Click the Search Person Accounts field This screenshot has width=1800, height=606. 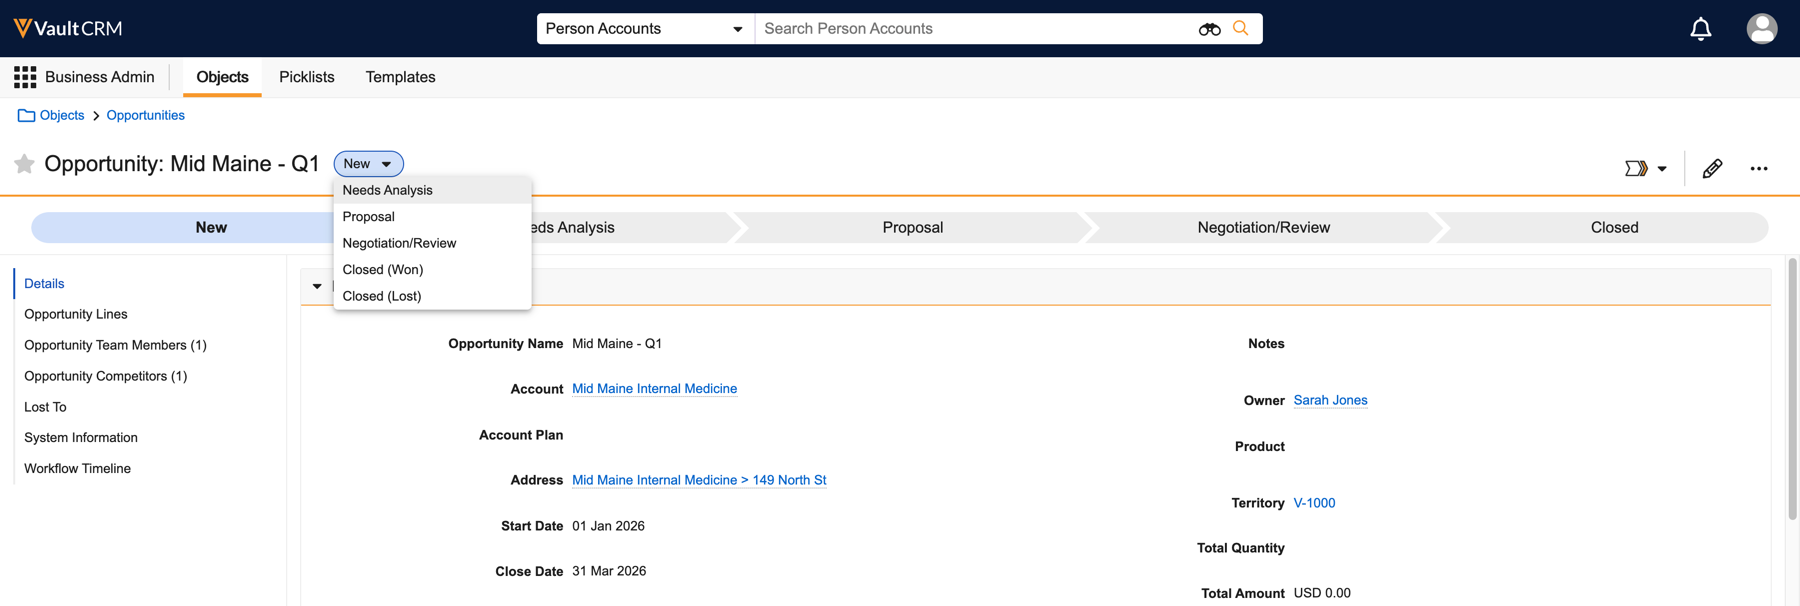tap(975, 29)
